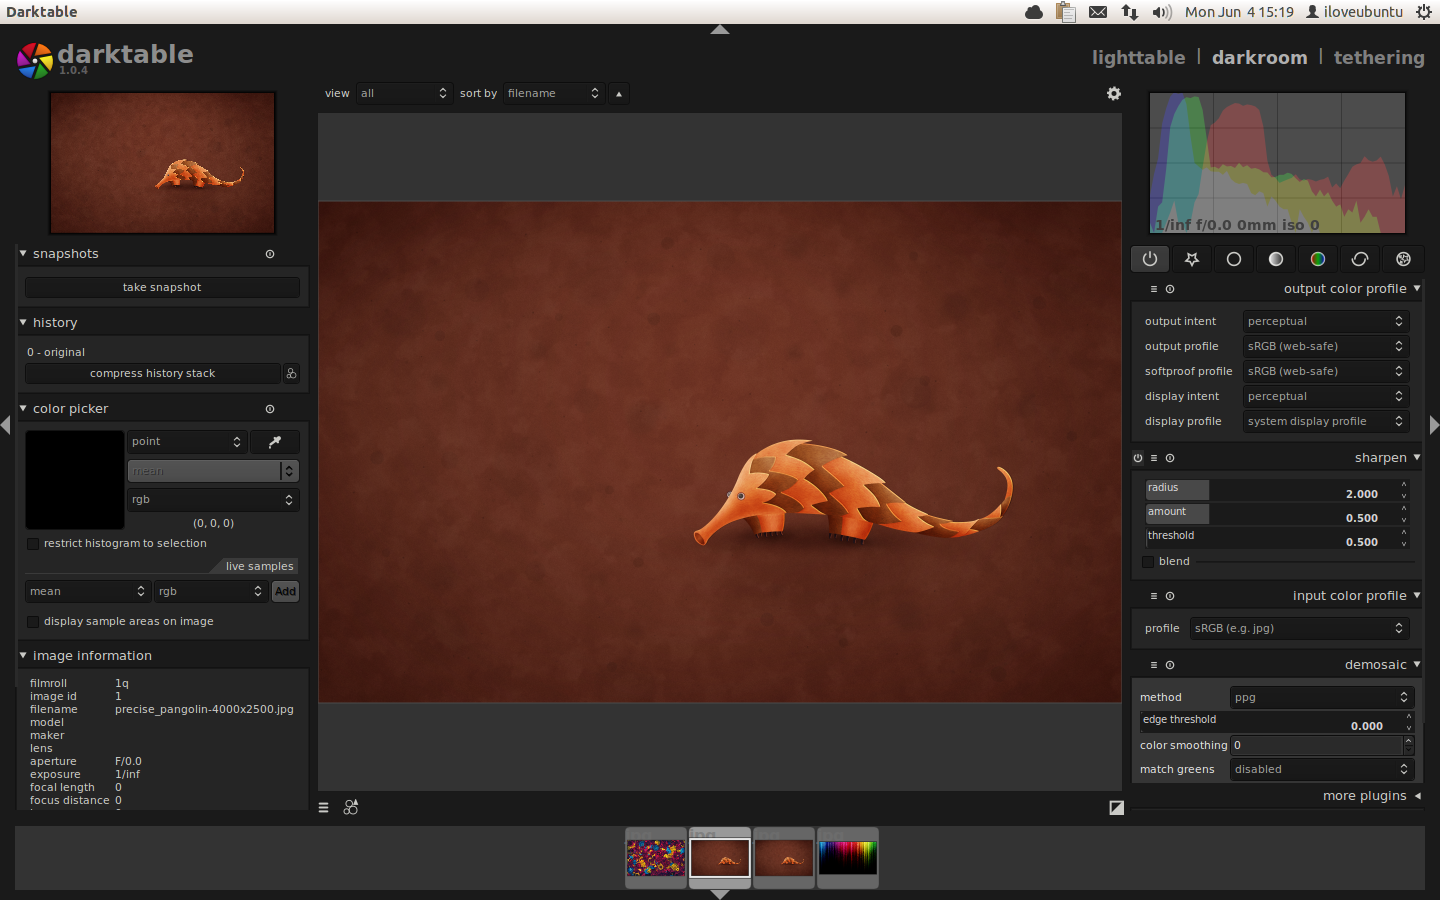1440x900 pixels.
Task: Click the over-exposure indicator icon below image
Action: click(x=1116, y=808)
